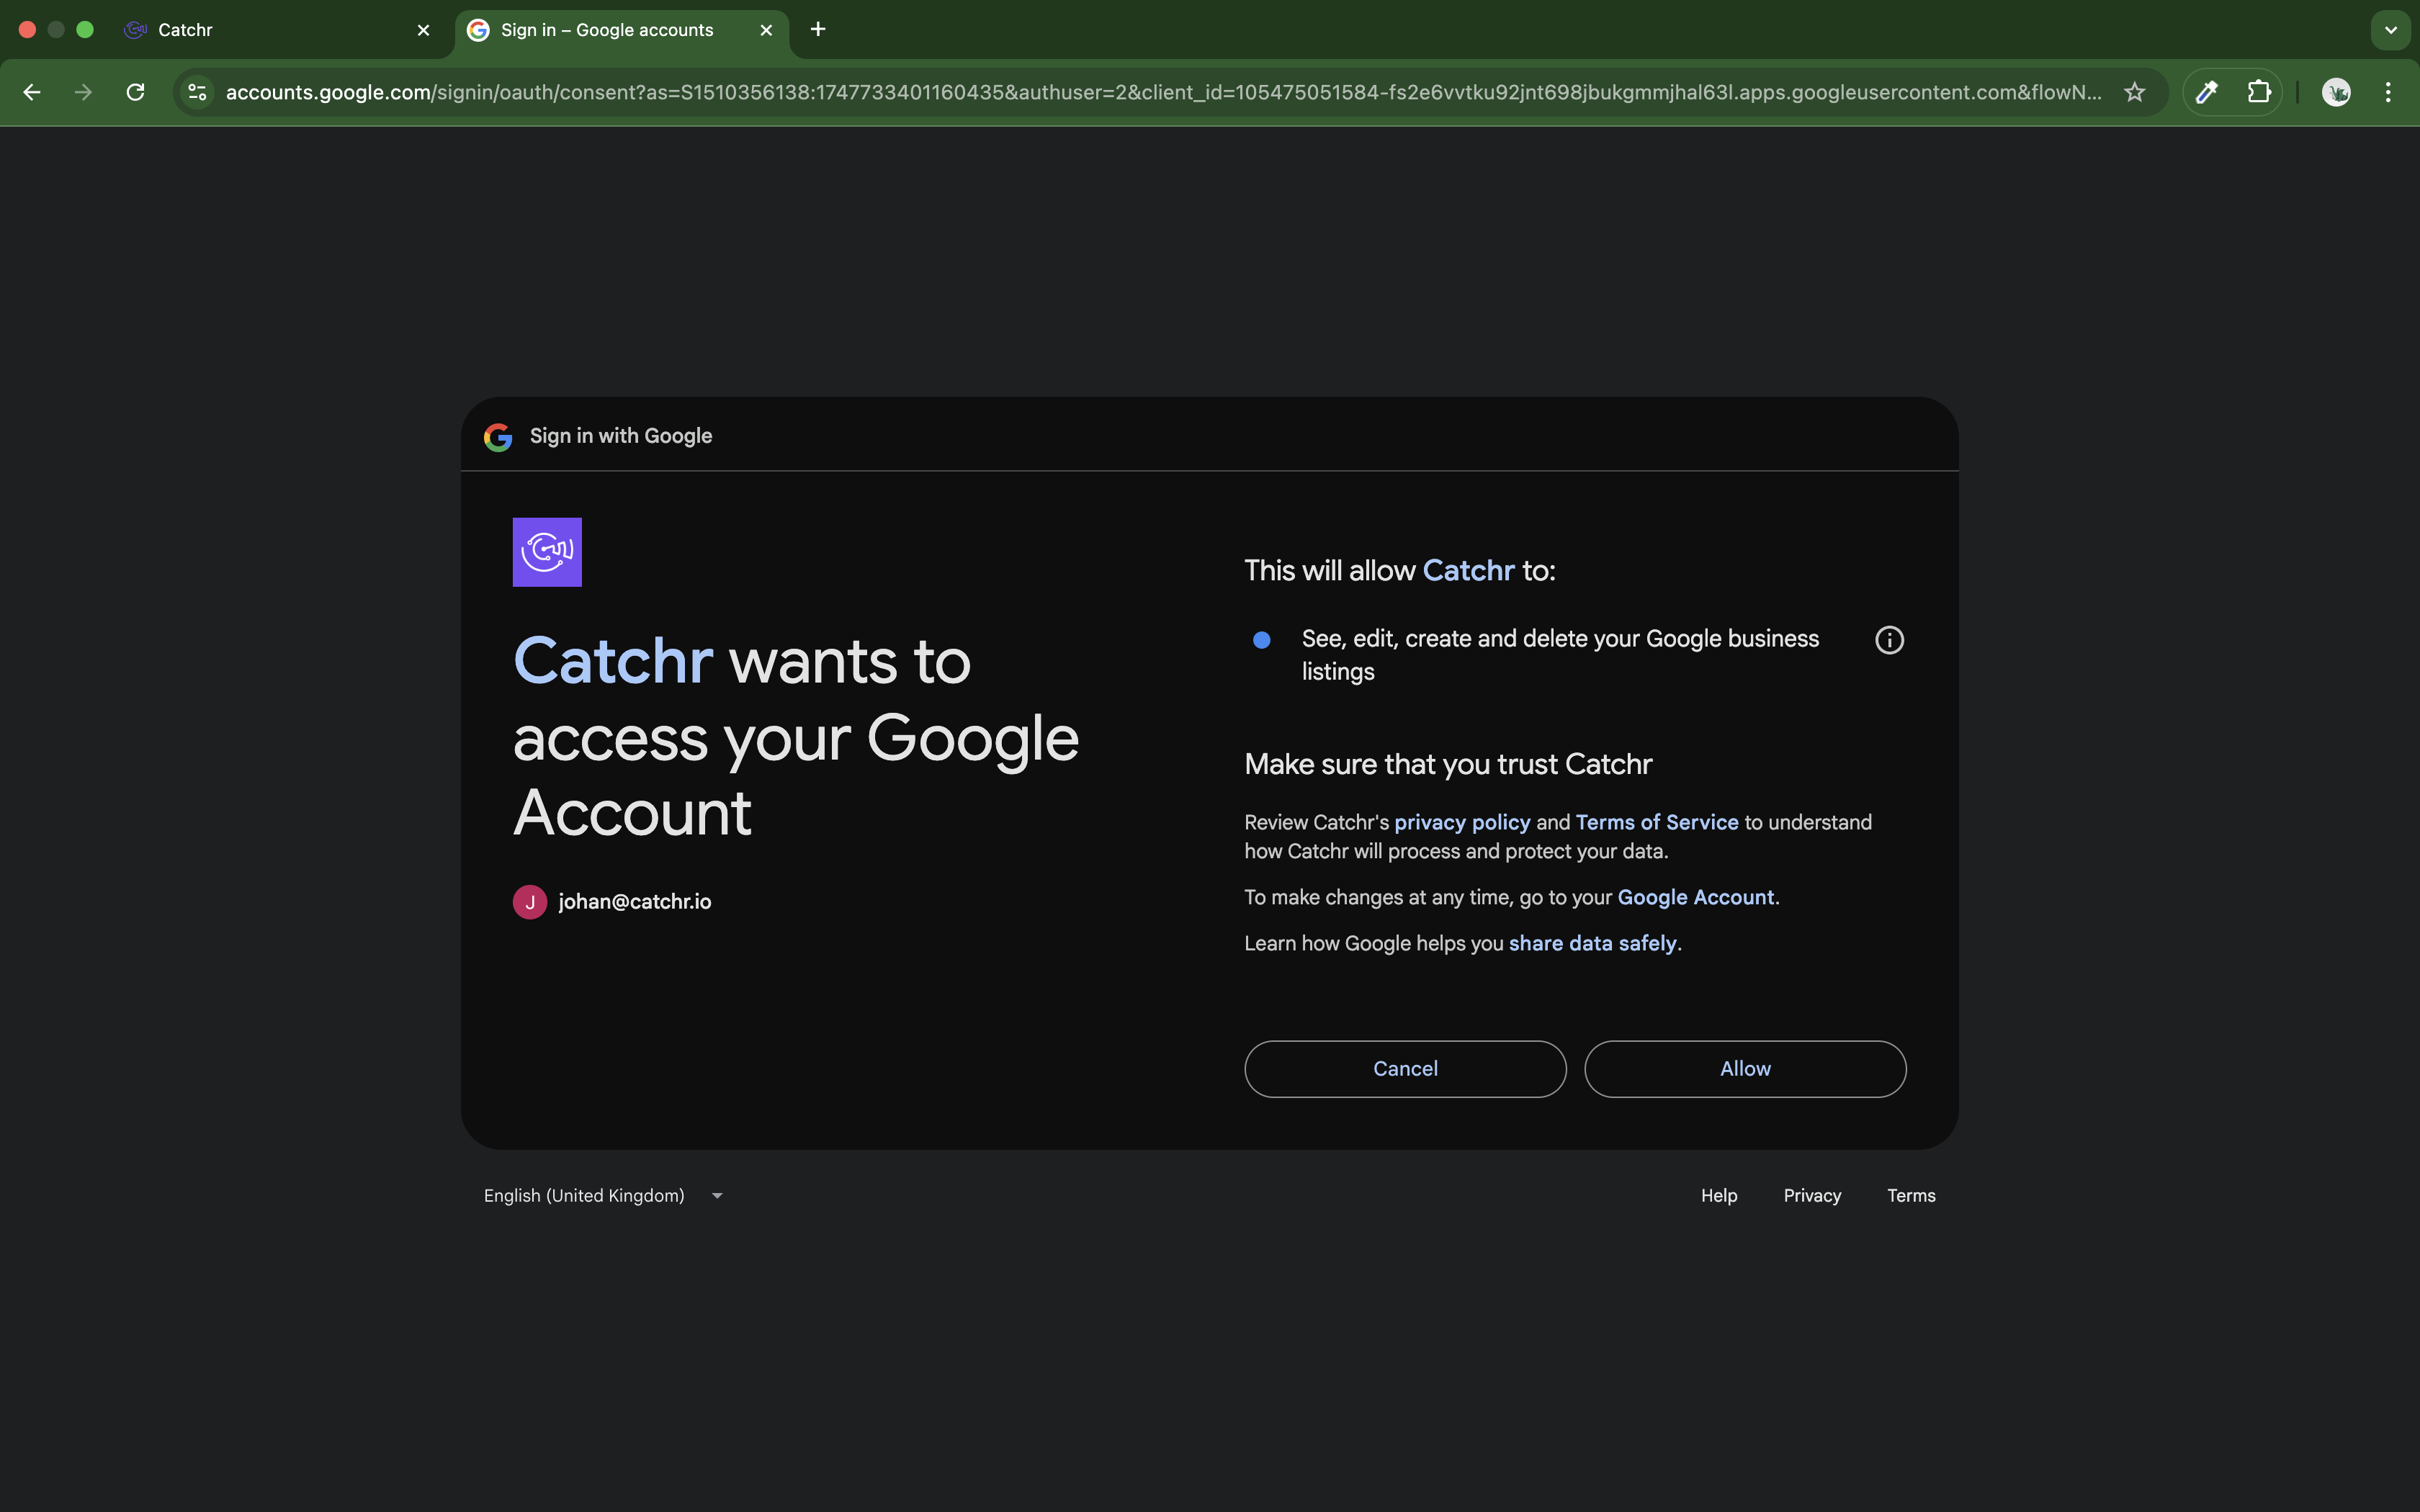Open the eyedropper extension icon
2420x1512 pixels.
2207,92
